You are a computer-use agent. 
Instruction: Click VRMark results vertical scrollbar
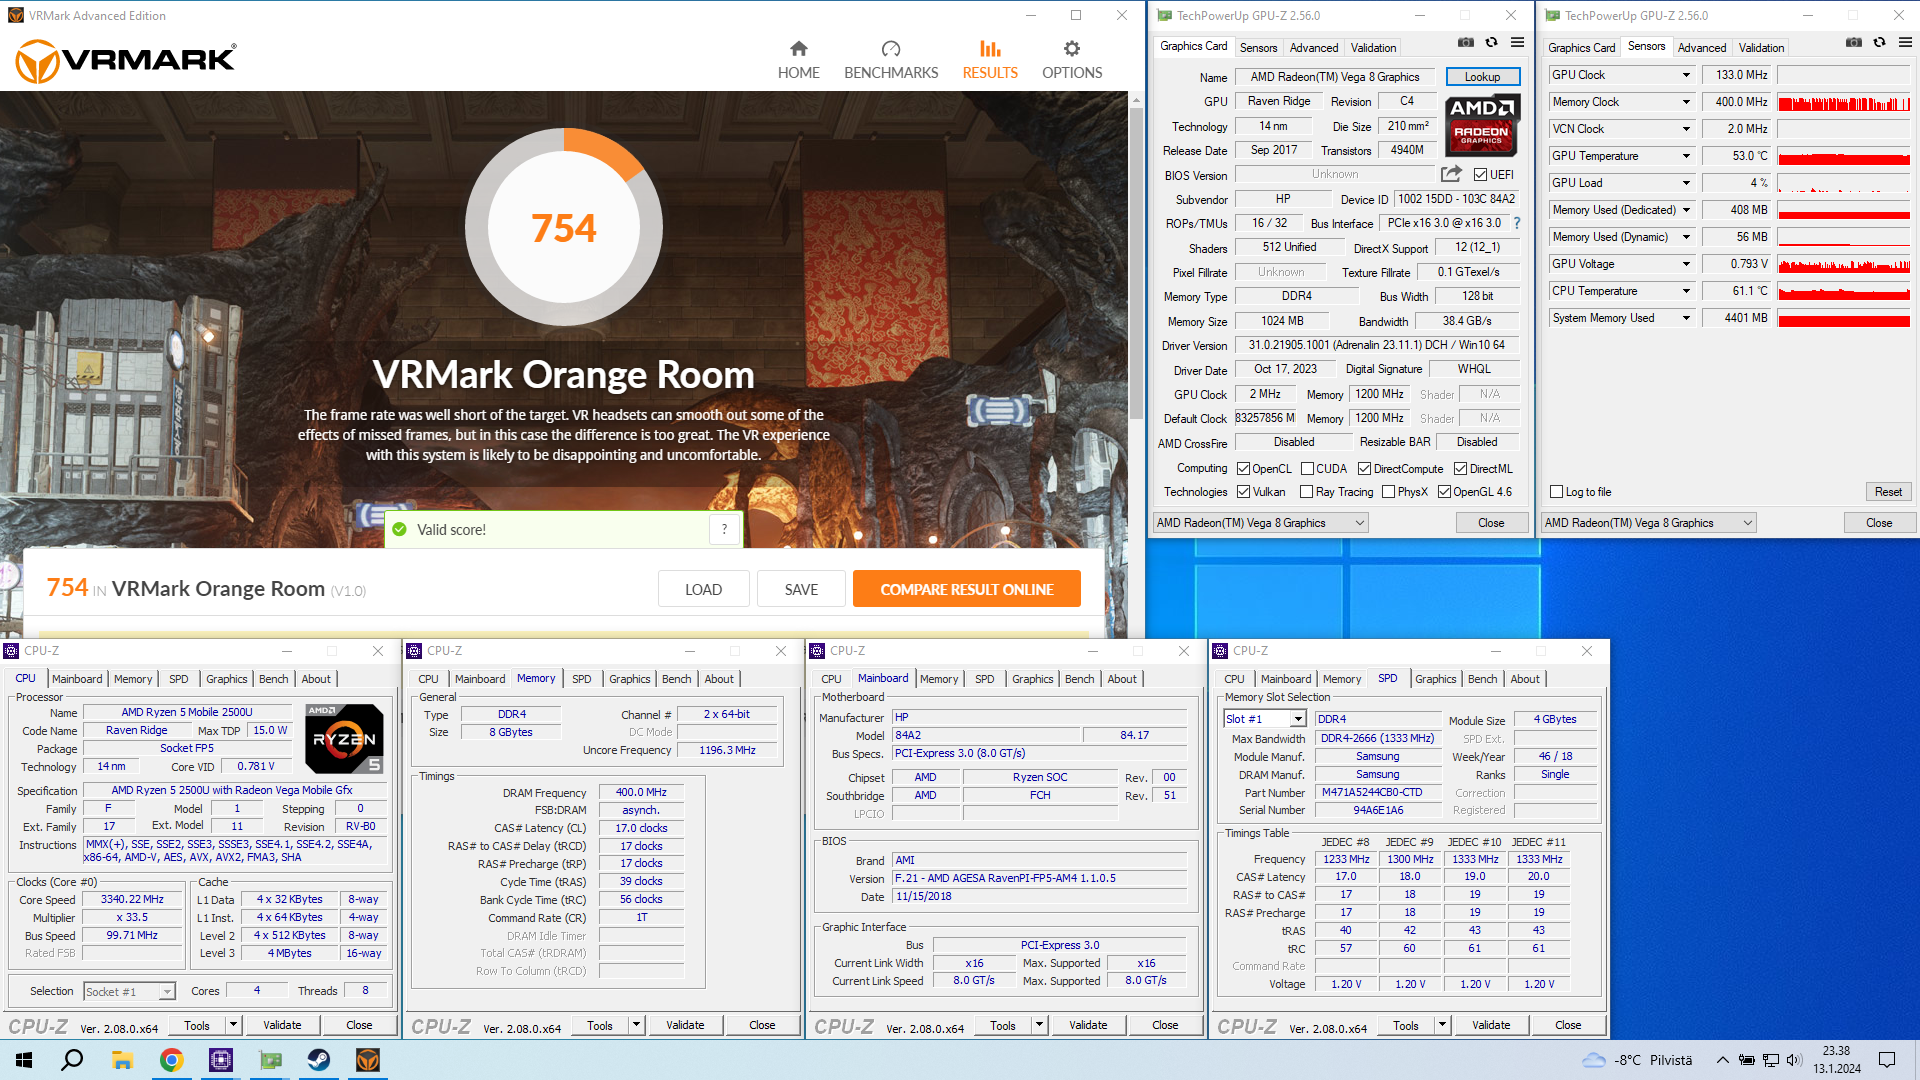coord(1136,264)
